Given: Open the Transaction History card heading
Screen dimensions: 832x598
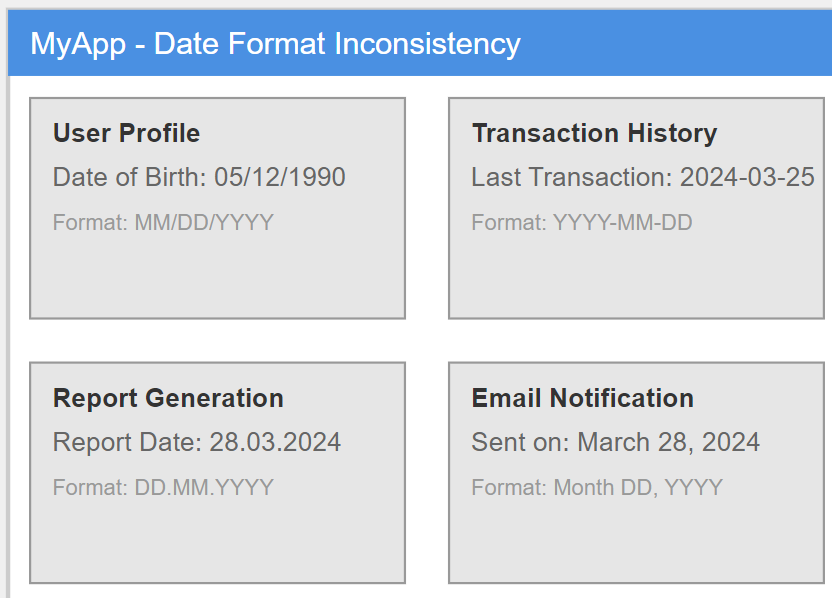Looking at the screenshot, I should 594,133.
